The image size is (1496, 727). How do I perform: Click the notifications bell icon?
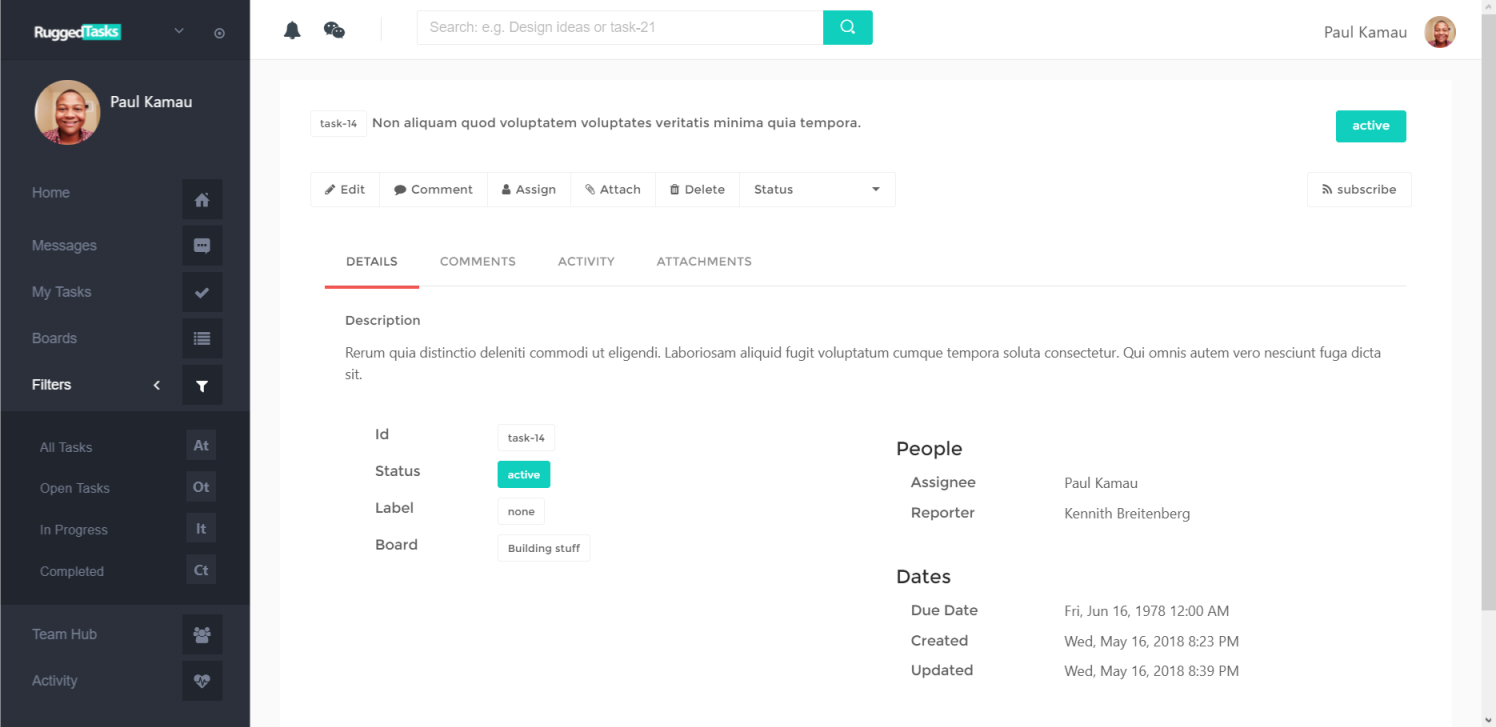pos(292,28)
